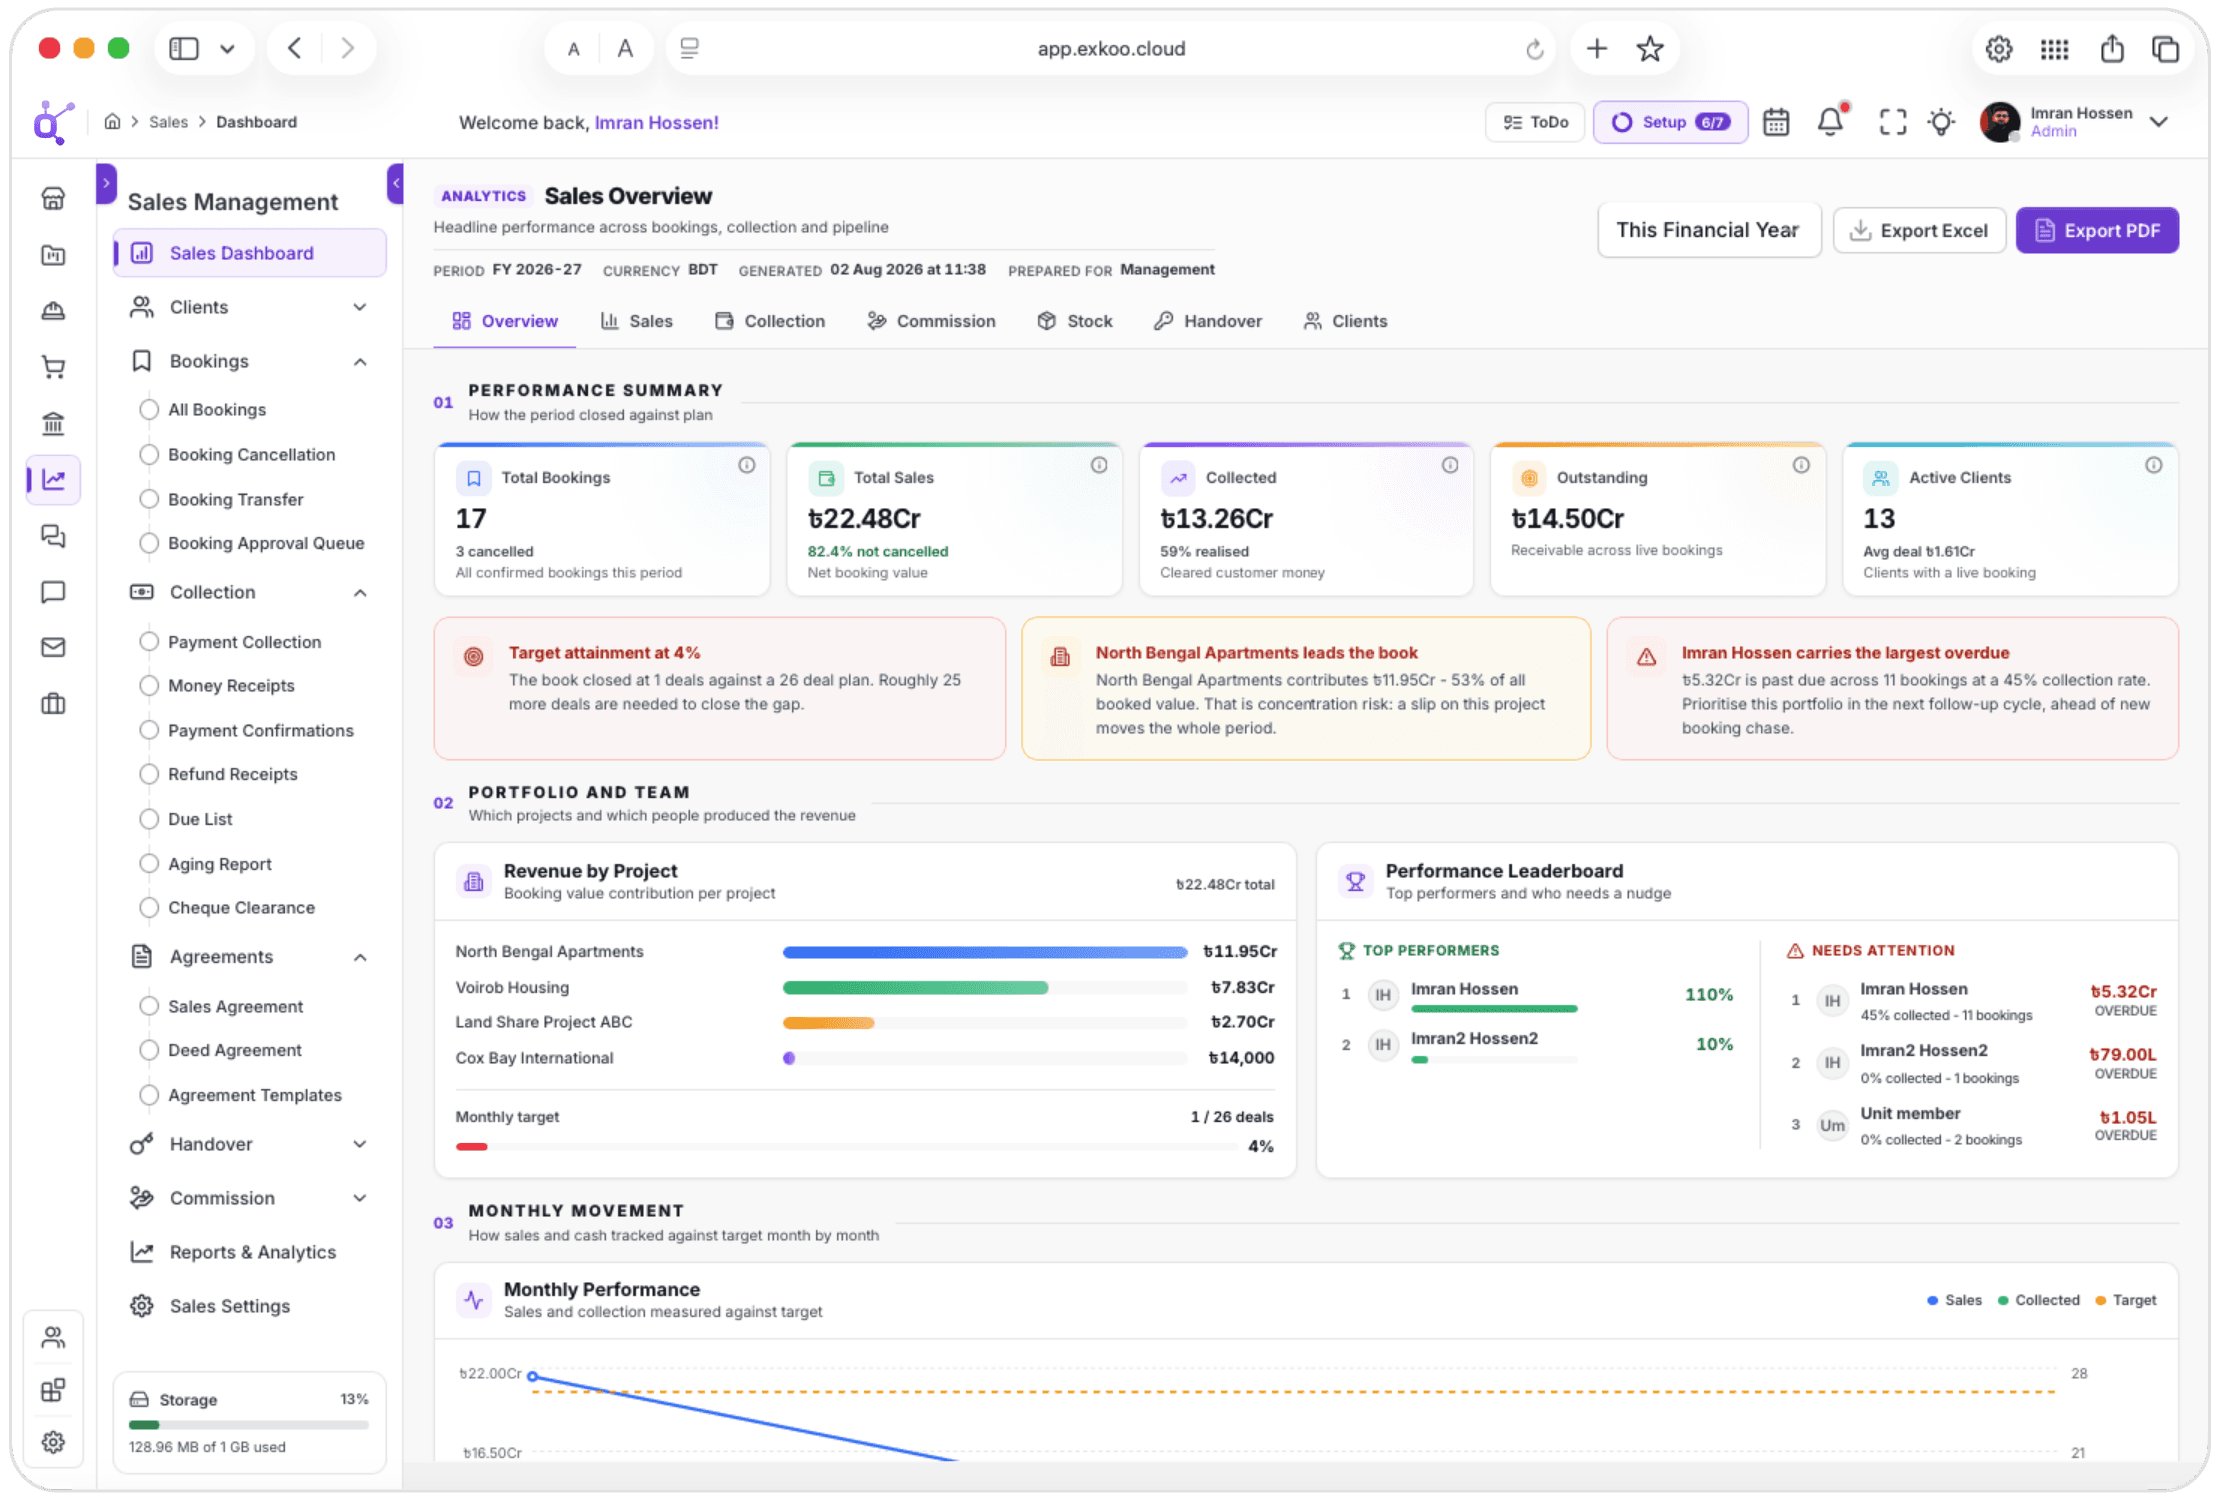Select the sales chart icon in left rail
Image resolution: width=2220 pixels, height=1500 pixels.
tap(53, 480)
